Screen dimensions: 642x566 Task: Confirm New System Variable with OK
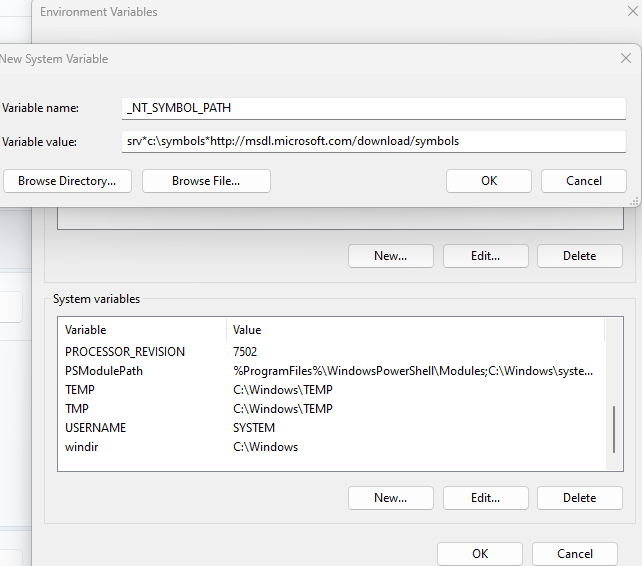click(489, 181)
